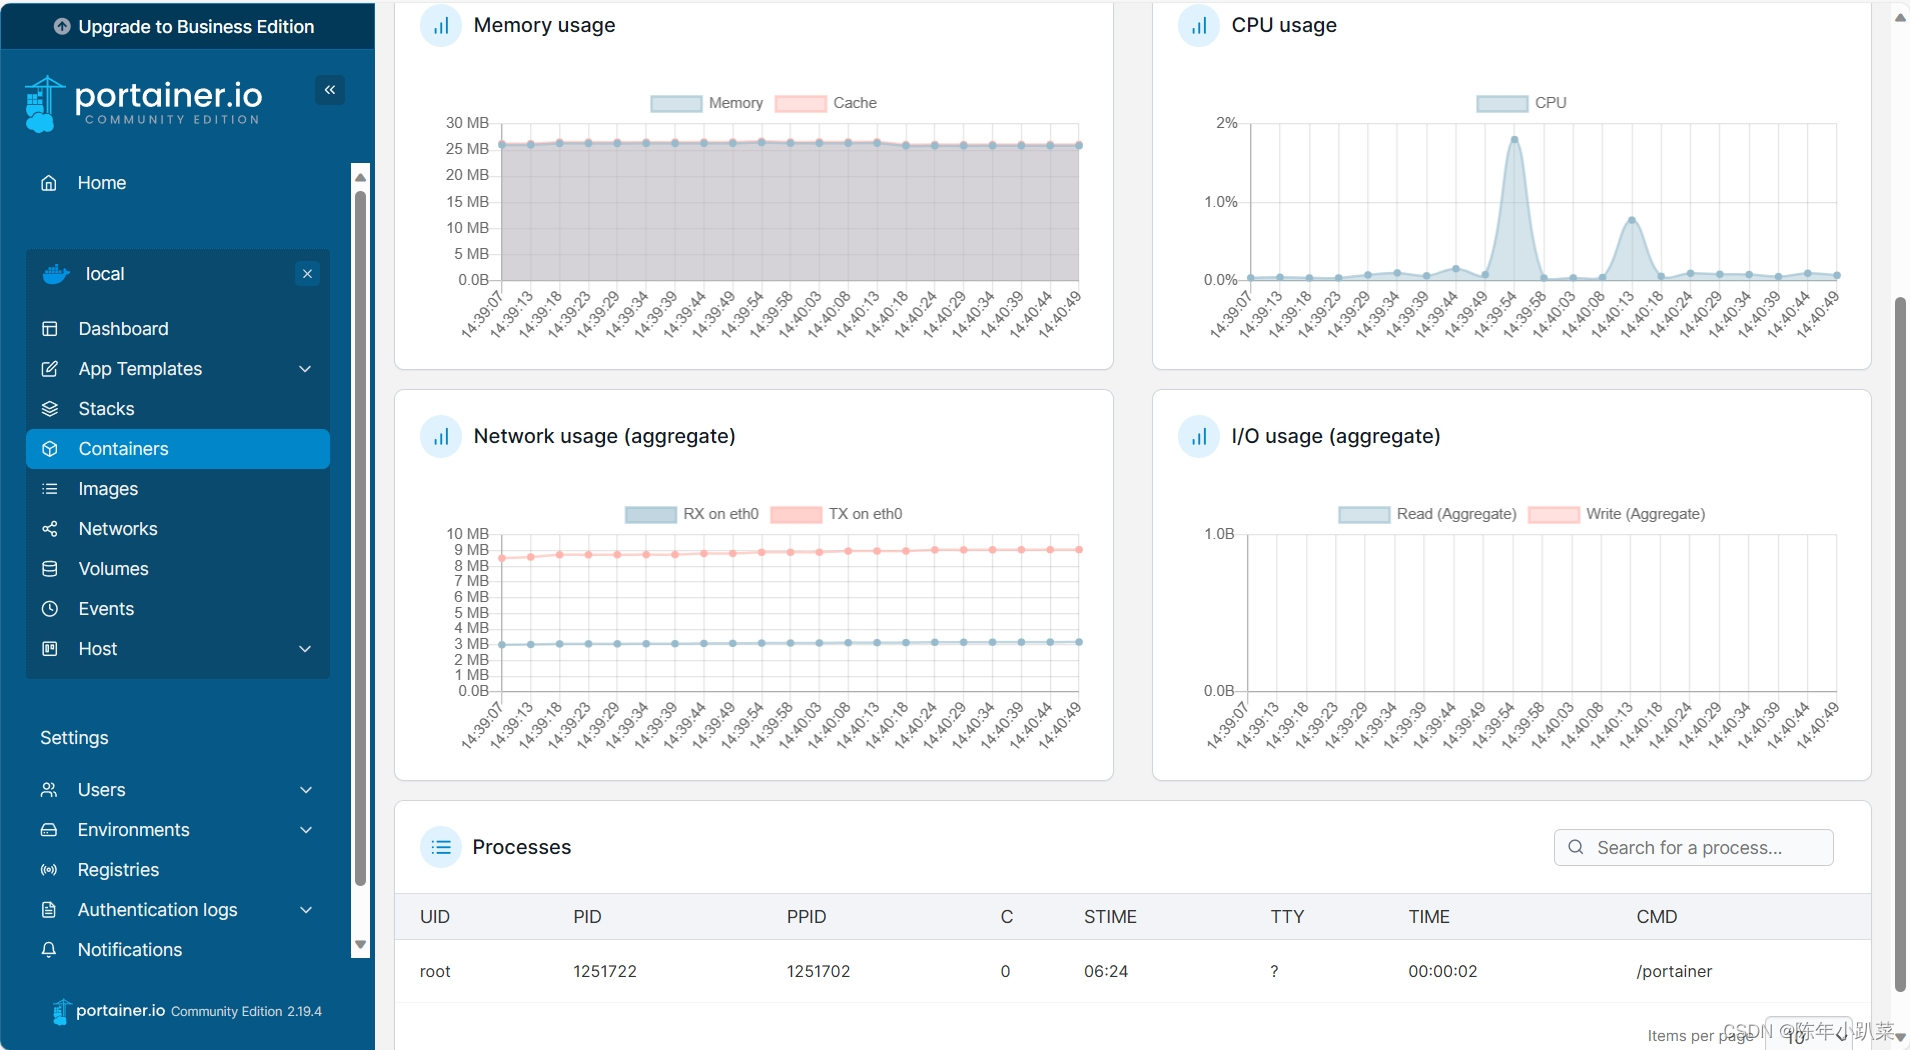Click the Authentication logs document icon
Viewport: 1910px width, 1050px height.
(x=49, y=910)
